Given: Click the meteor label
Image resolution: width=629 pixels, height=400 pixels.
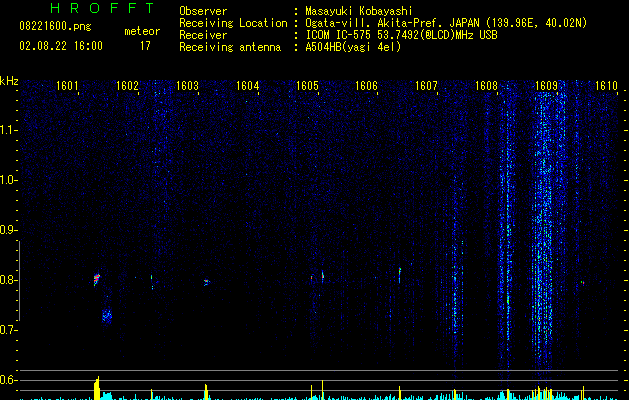Looking at the screenshot, I should point(142,31).
